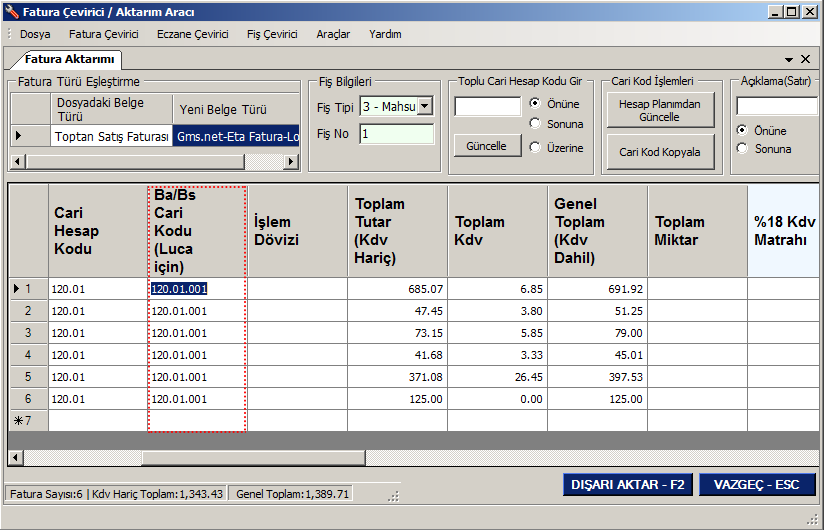Screen dimensions: 824x530
Task: Click the İşlem Dövizi column header
Action: coord(297,231)
